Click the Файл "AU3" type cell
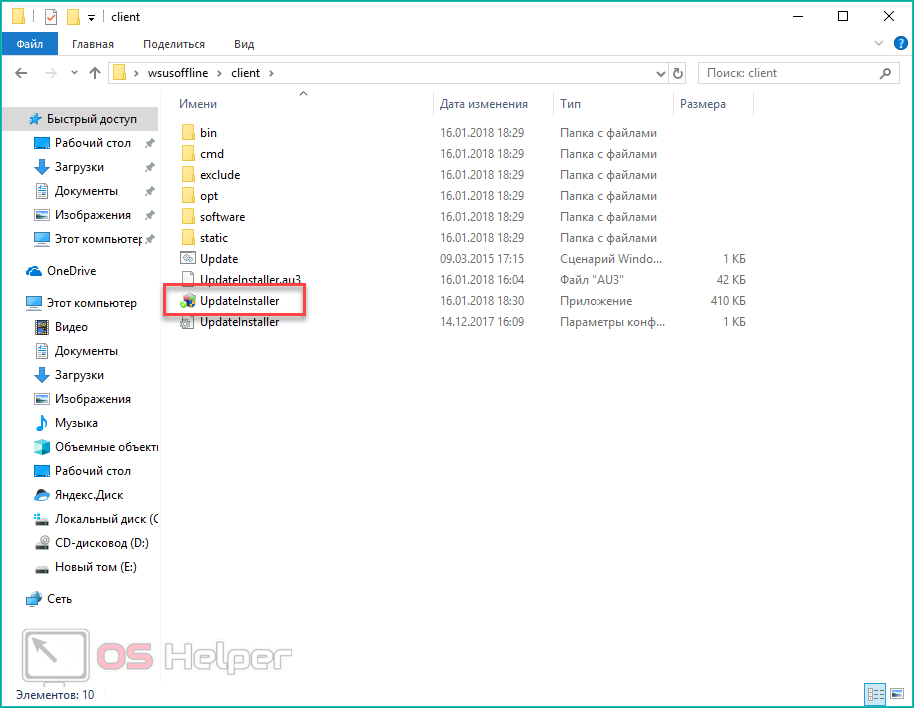Image resolution: width=914 pixels, height=708 pixels. [x=592, y=279]
